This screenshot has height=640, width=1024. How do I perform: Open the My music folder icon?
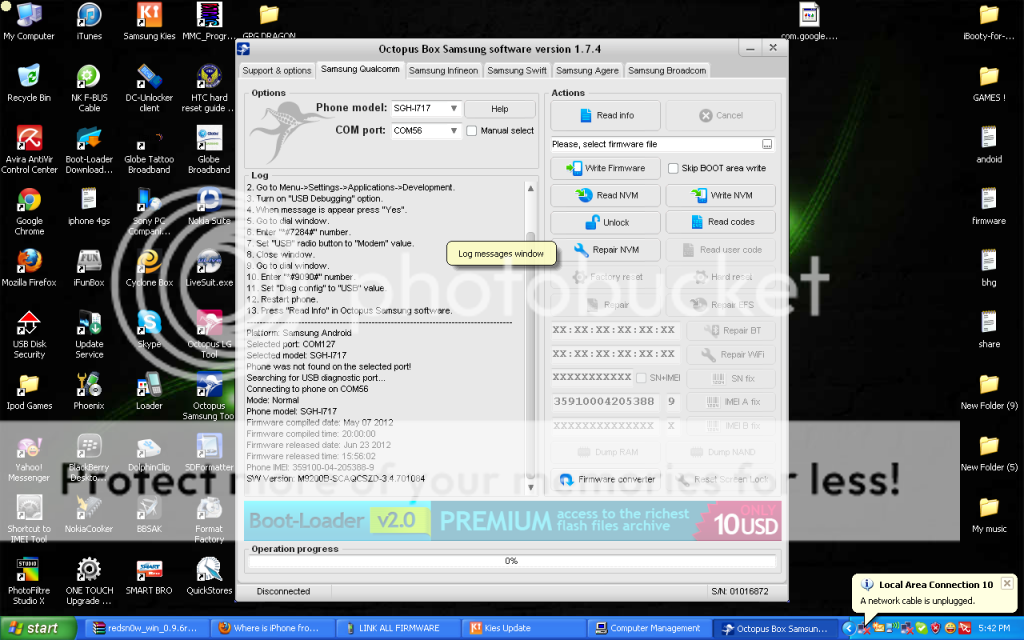tap(989, 515)
